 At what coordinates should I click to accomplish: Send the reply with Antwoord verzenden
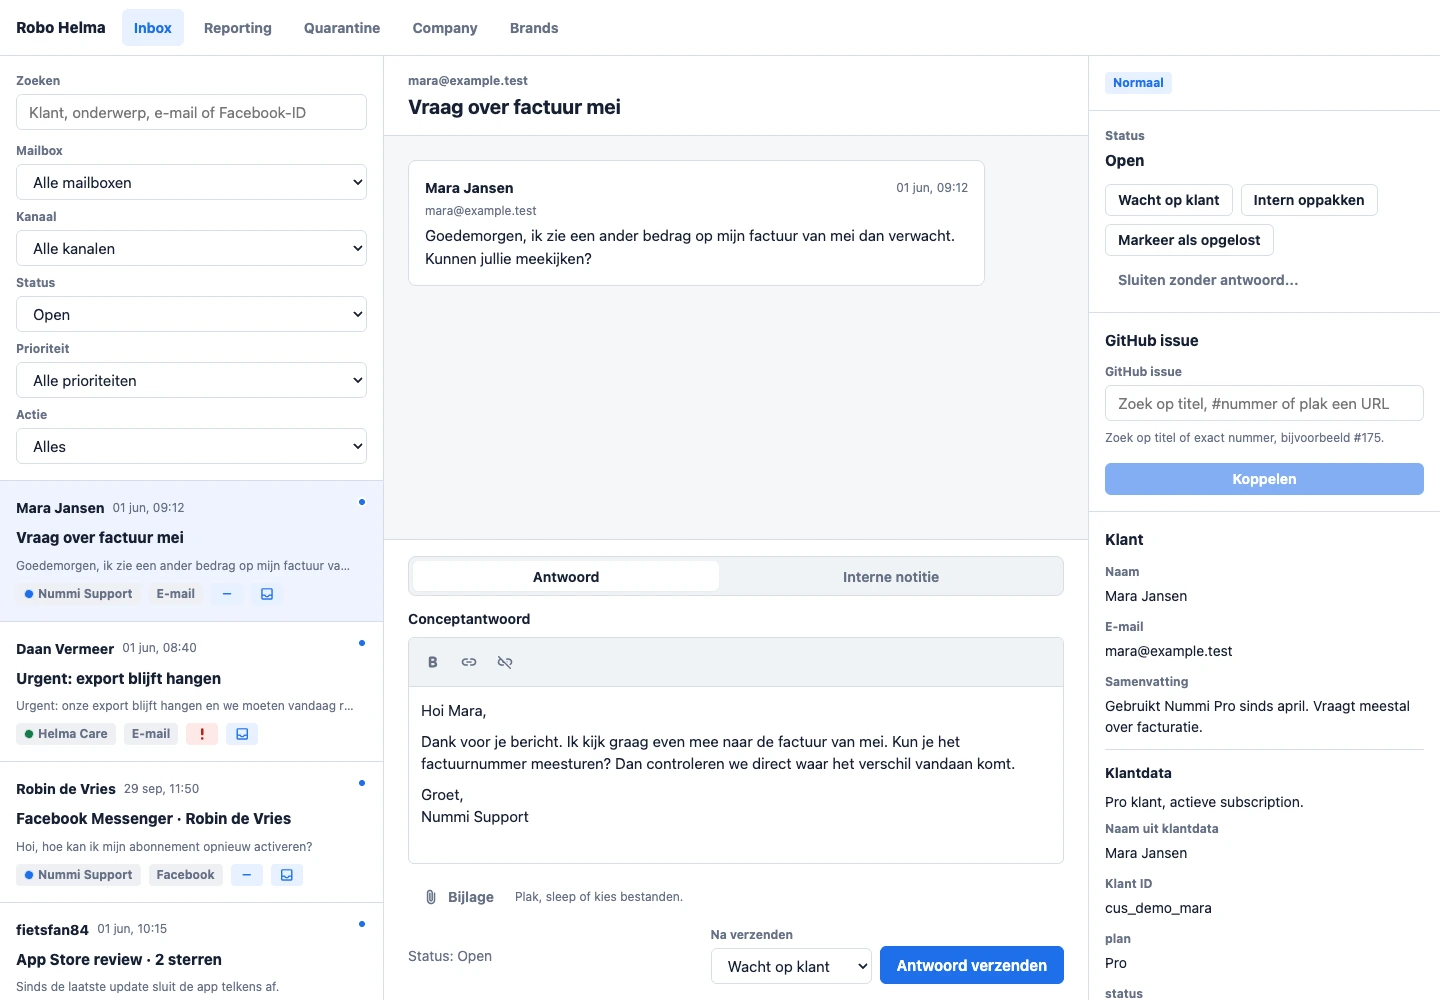(972, 966)
